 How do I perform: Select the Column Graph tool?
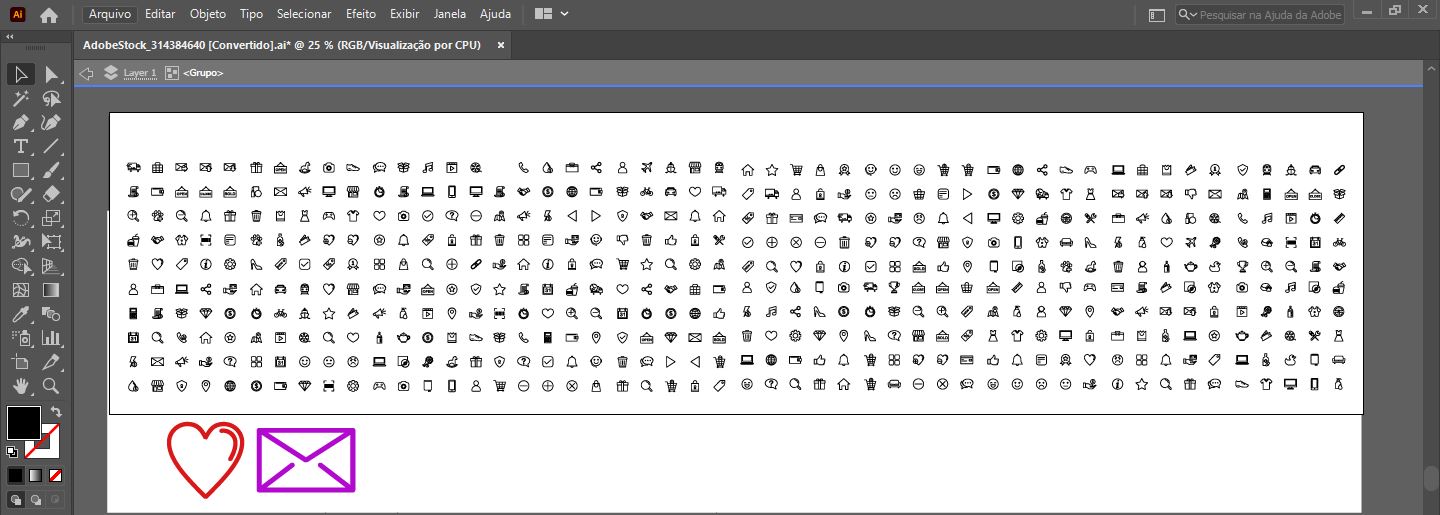(52, 338)
